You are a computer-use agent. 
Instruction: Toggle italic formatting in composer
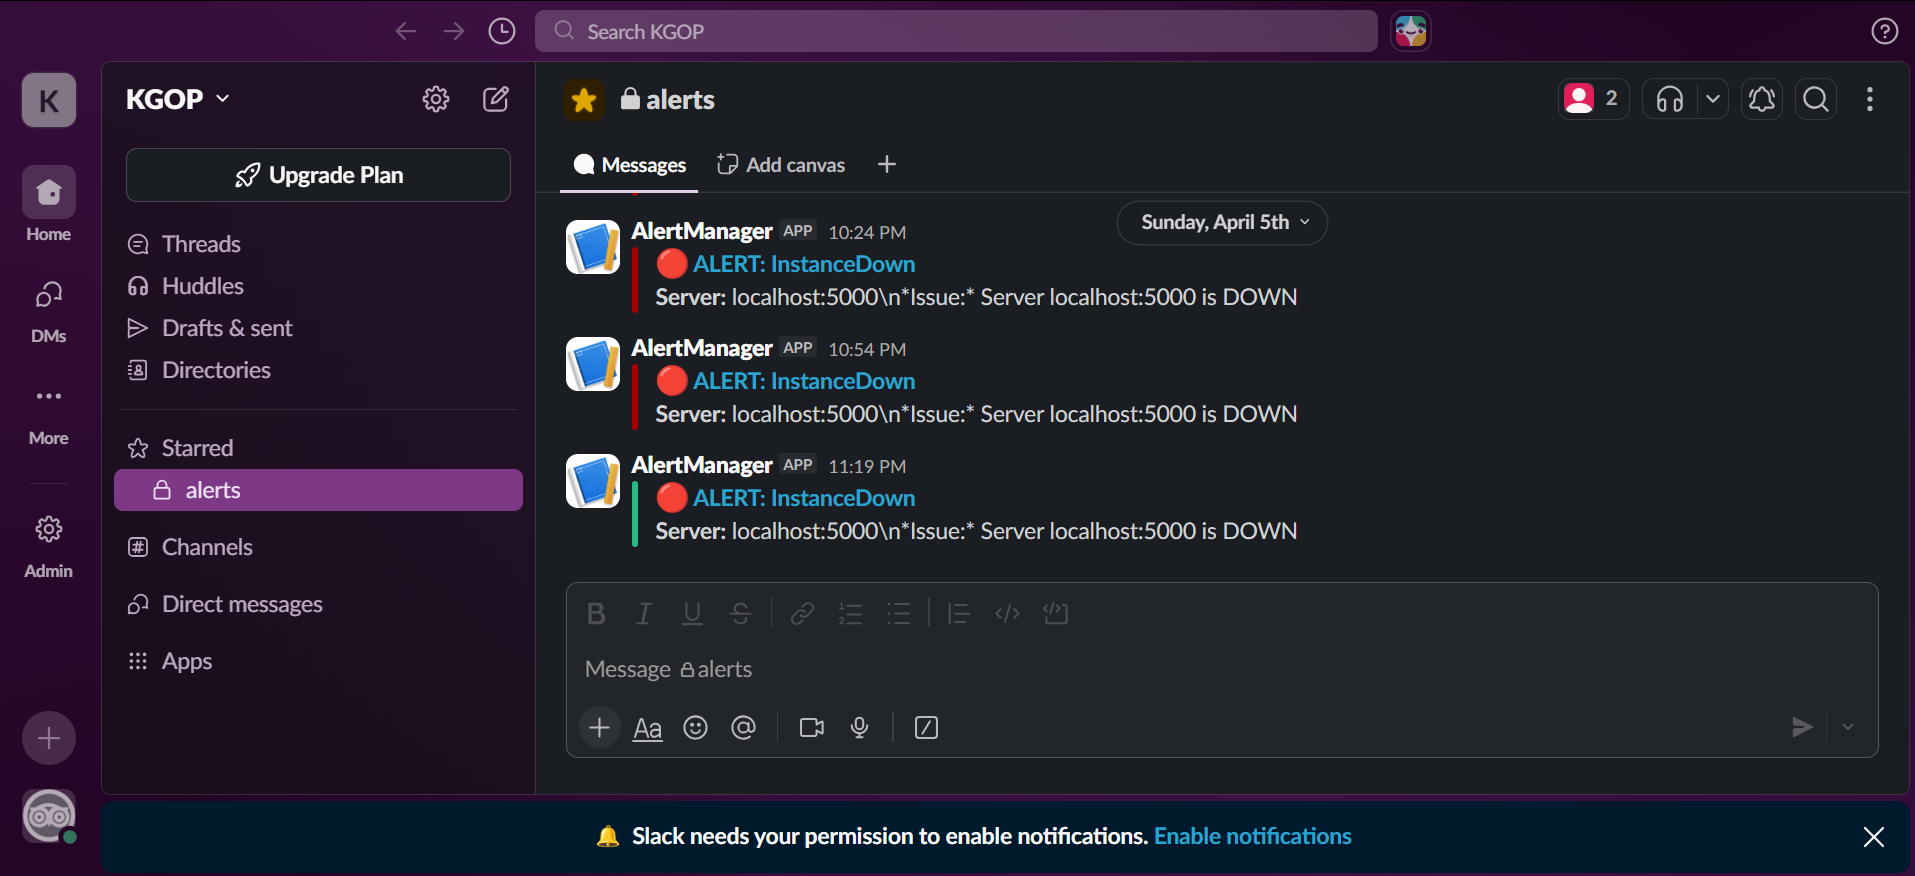(644, 613)
